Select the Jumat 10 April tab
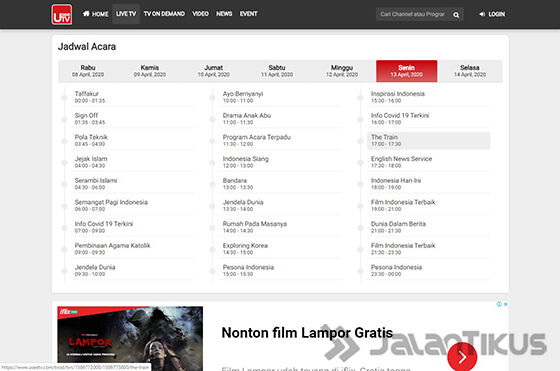The image size is (560, 371). pyautogui.click(x=214, y=71)
